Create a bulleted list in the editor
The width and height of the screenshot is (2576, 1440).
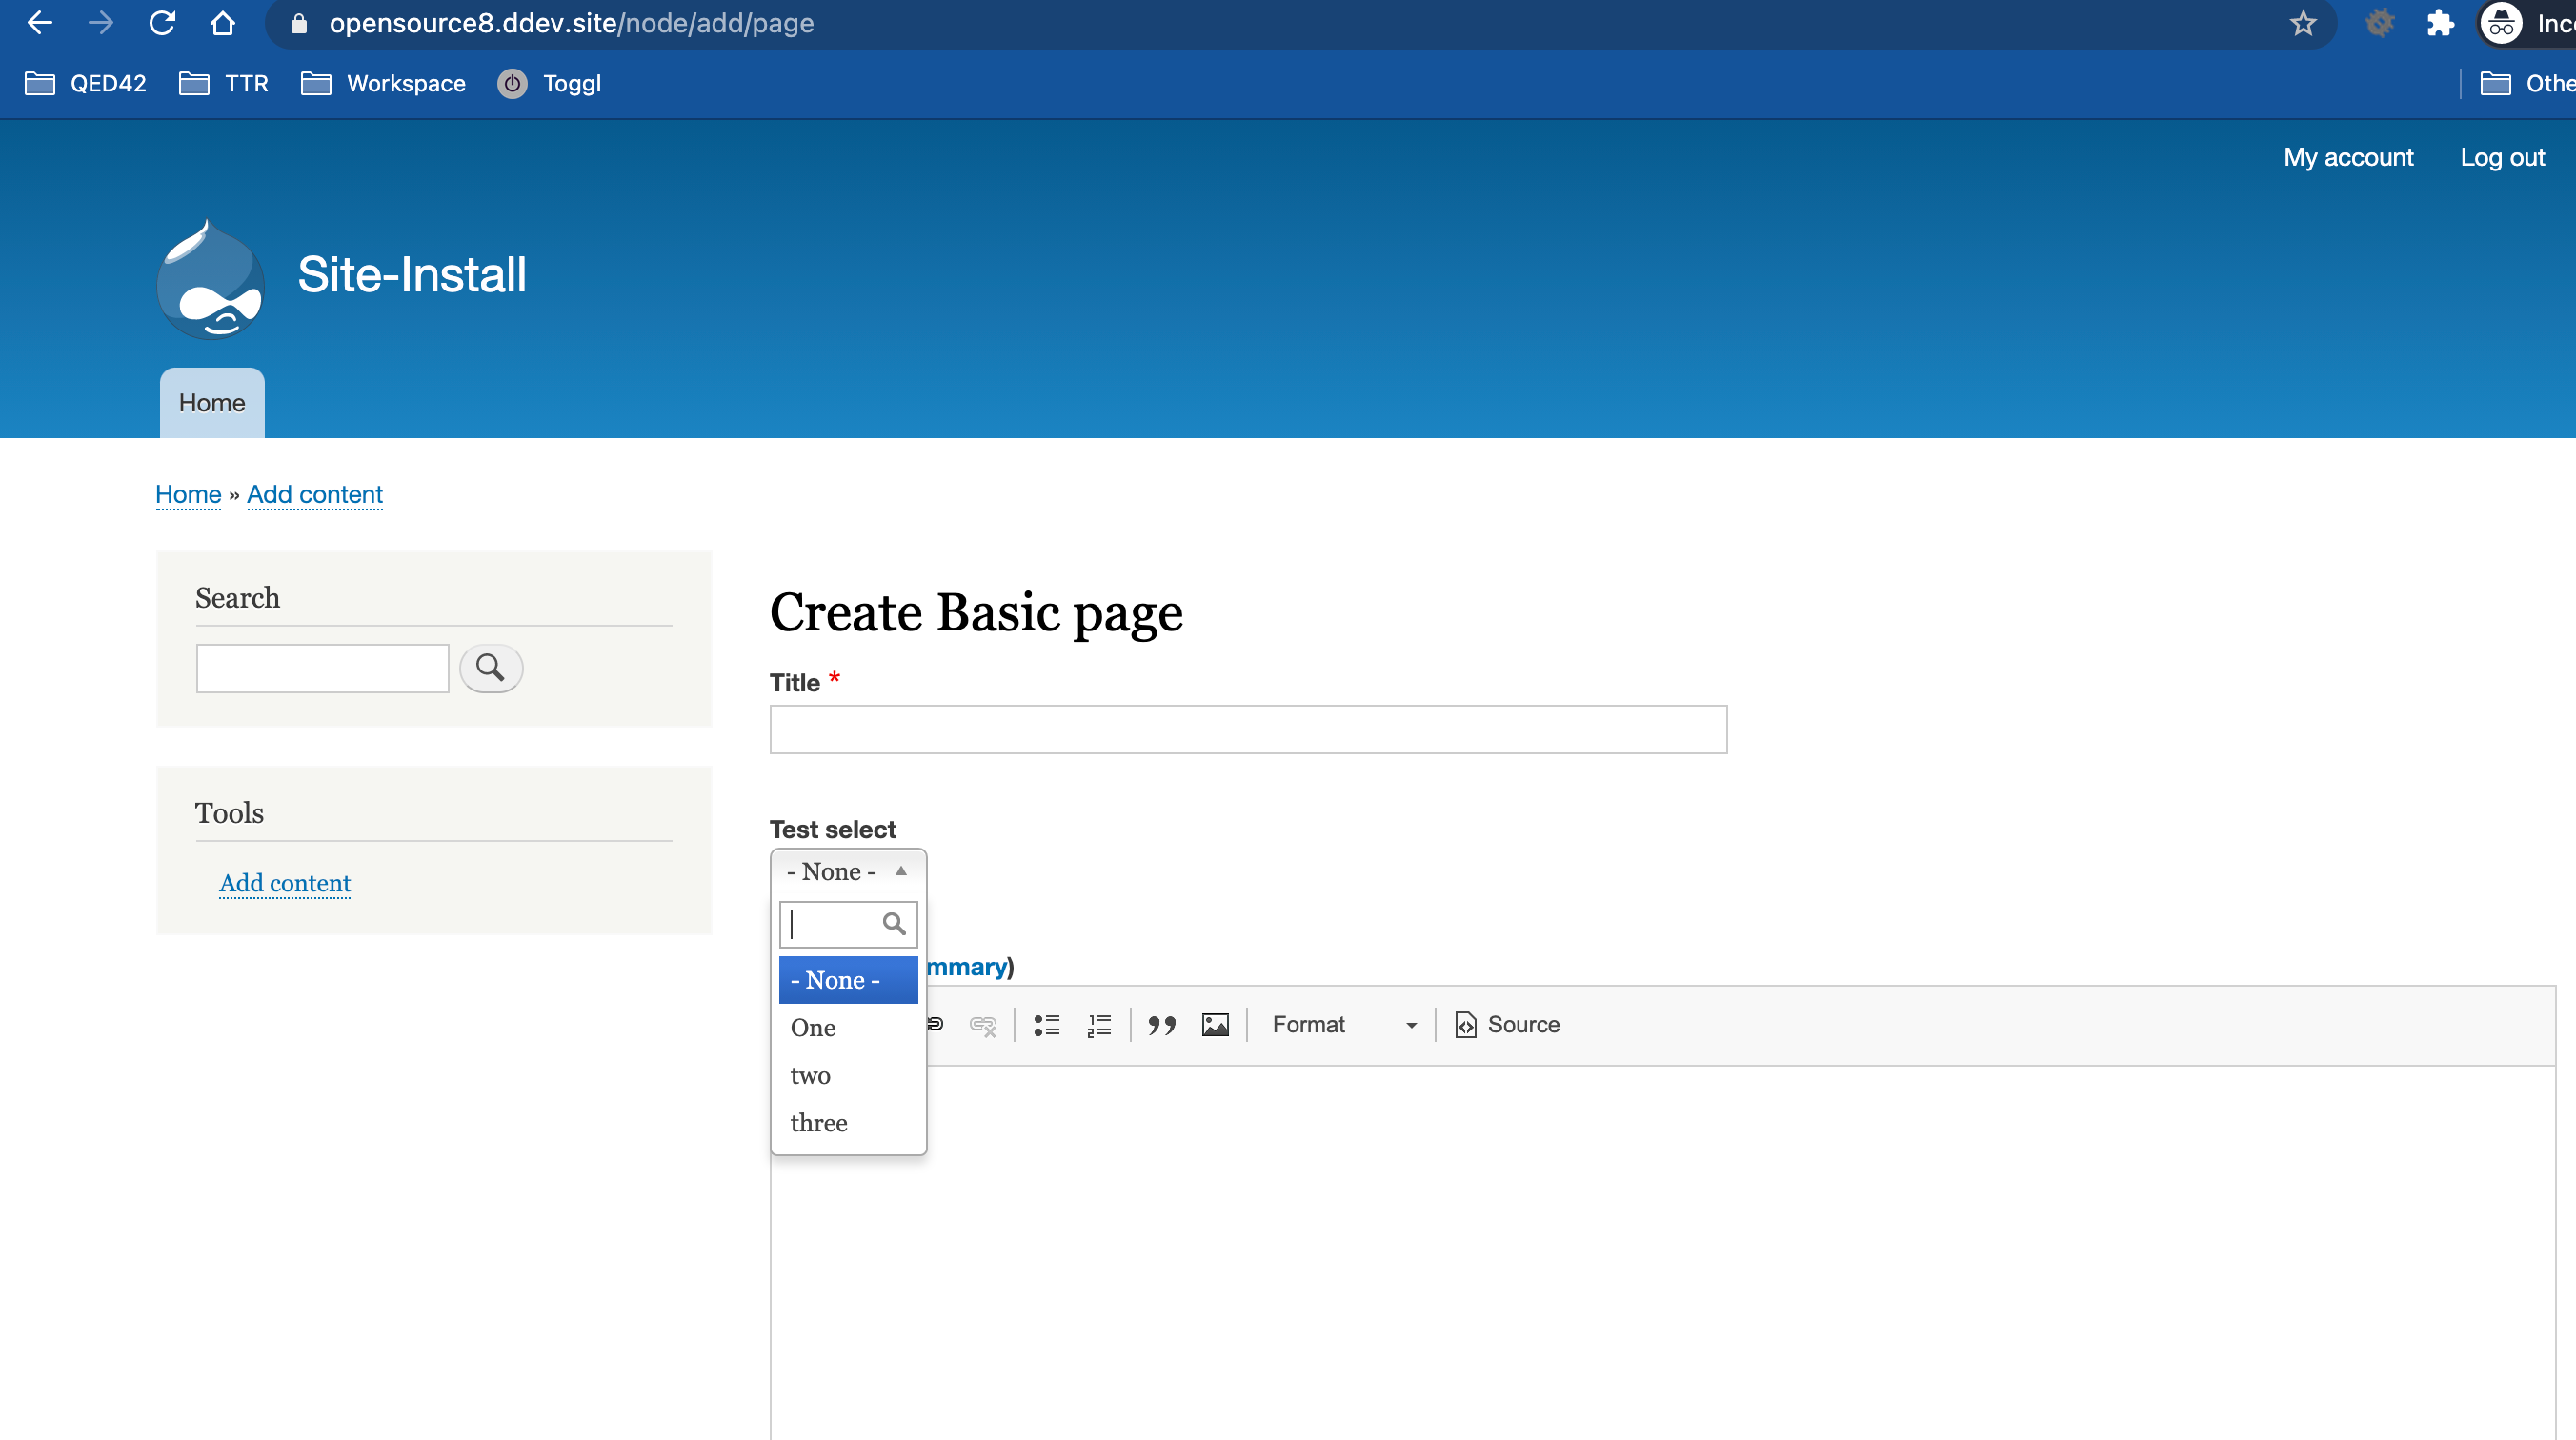(x=1046, y=1024)
